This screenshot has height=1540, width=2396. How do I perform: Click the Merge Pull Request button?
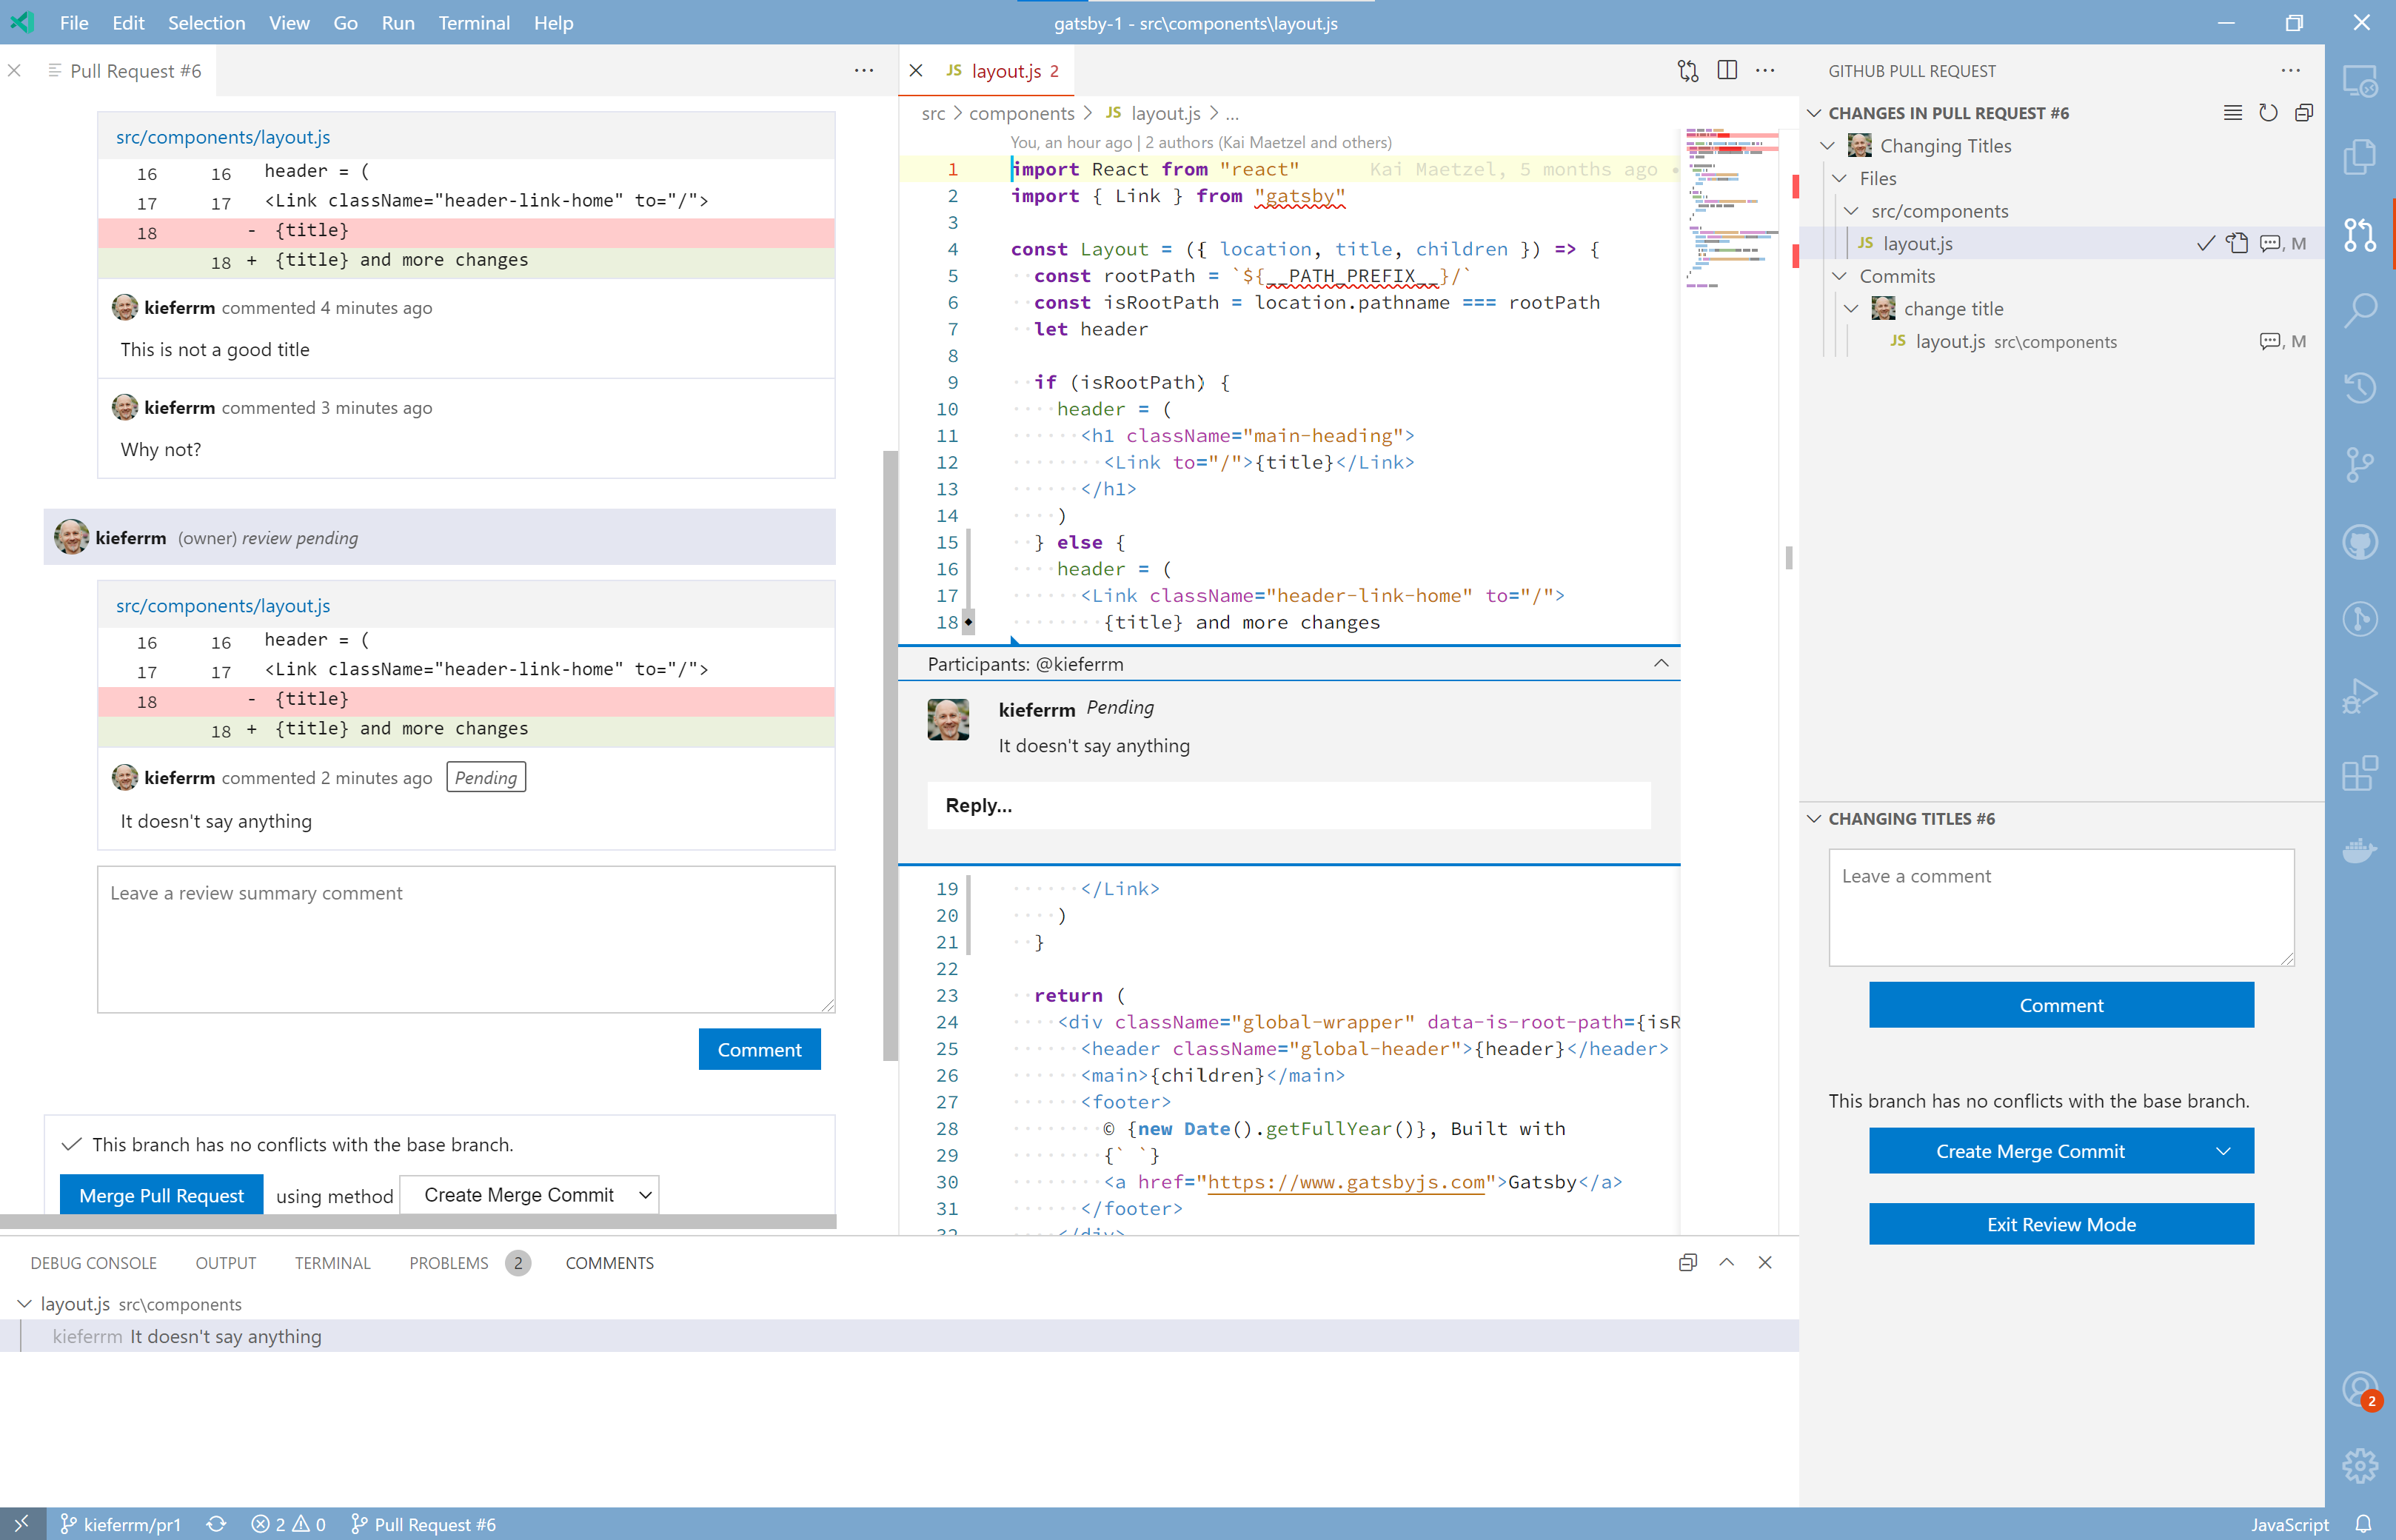[x=160, y=1195]
